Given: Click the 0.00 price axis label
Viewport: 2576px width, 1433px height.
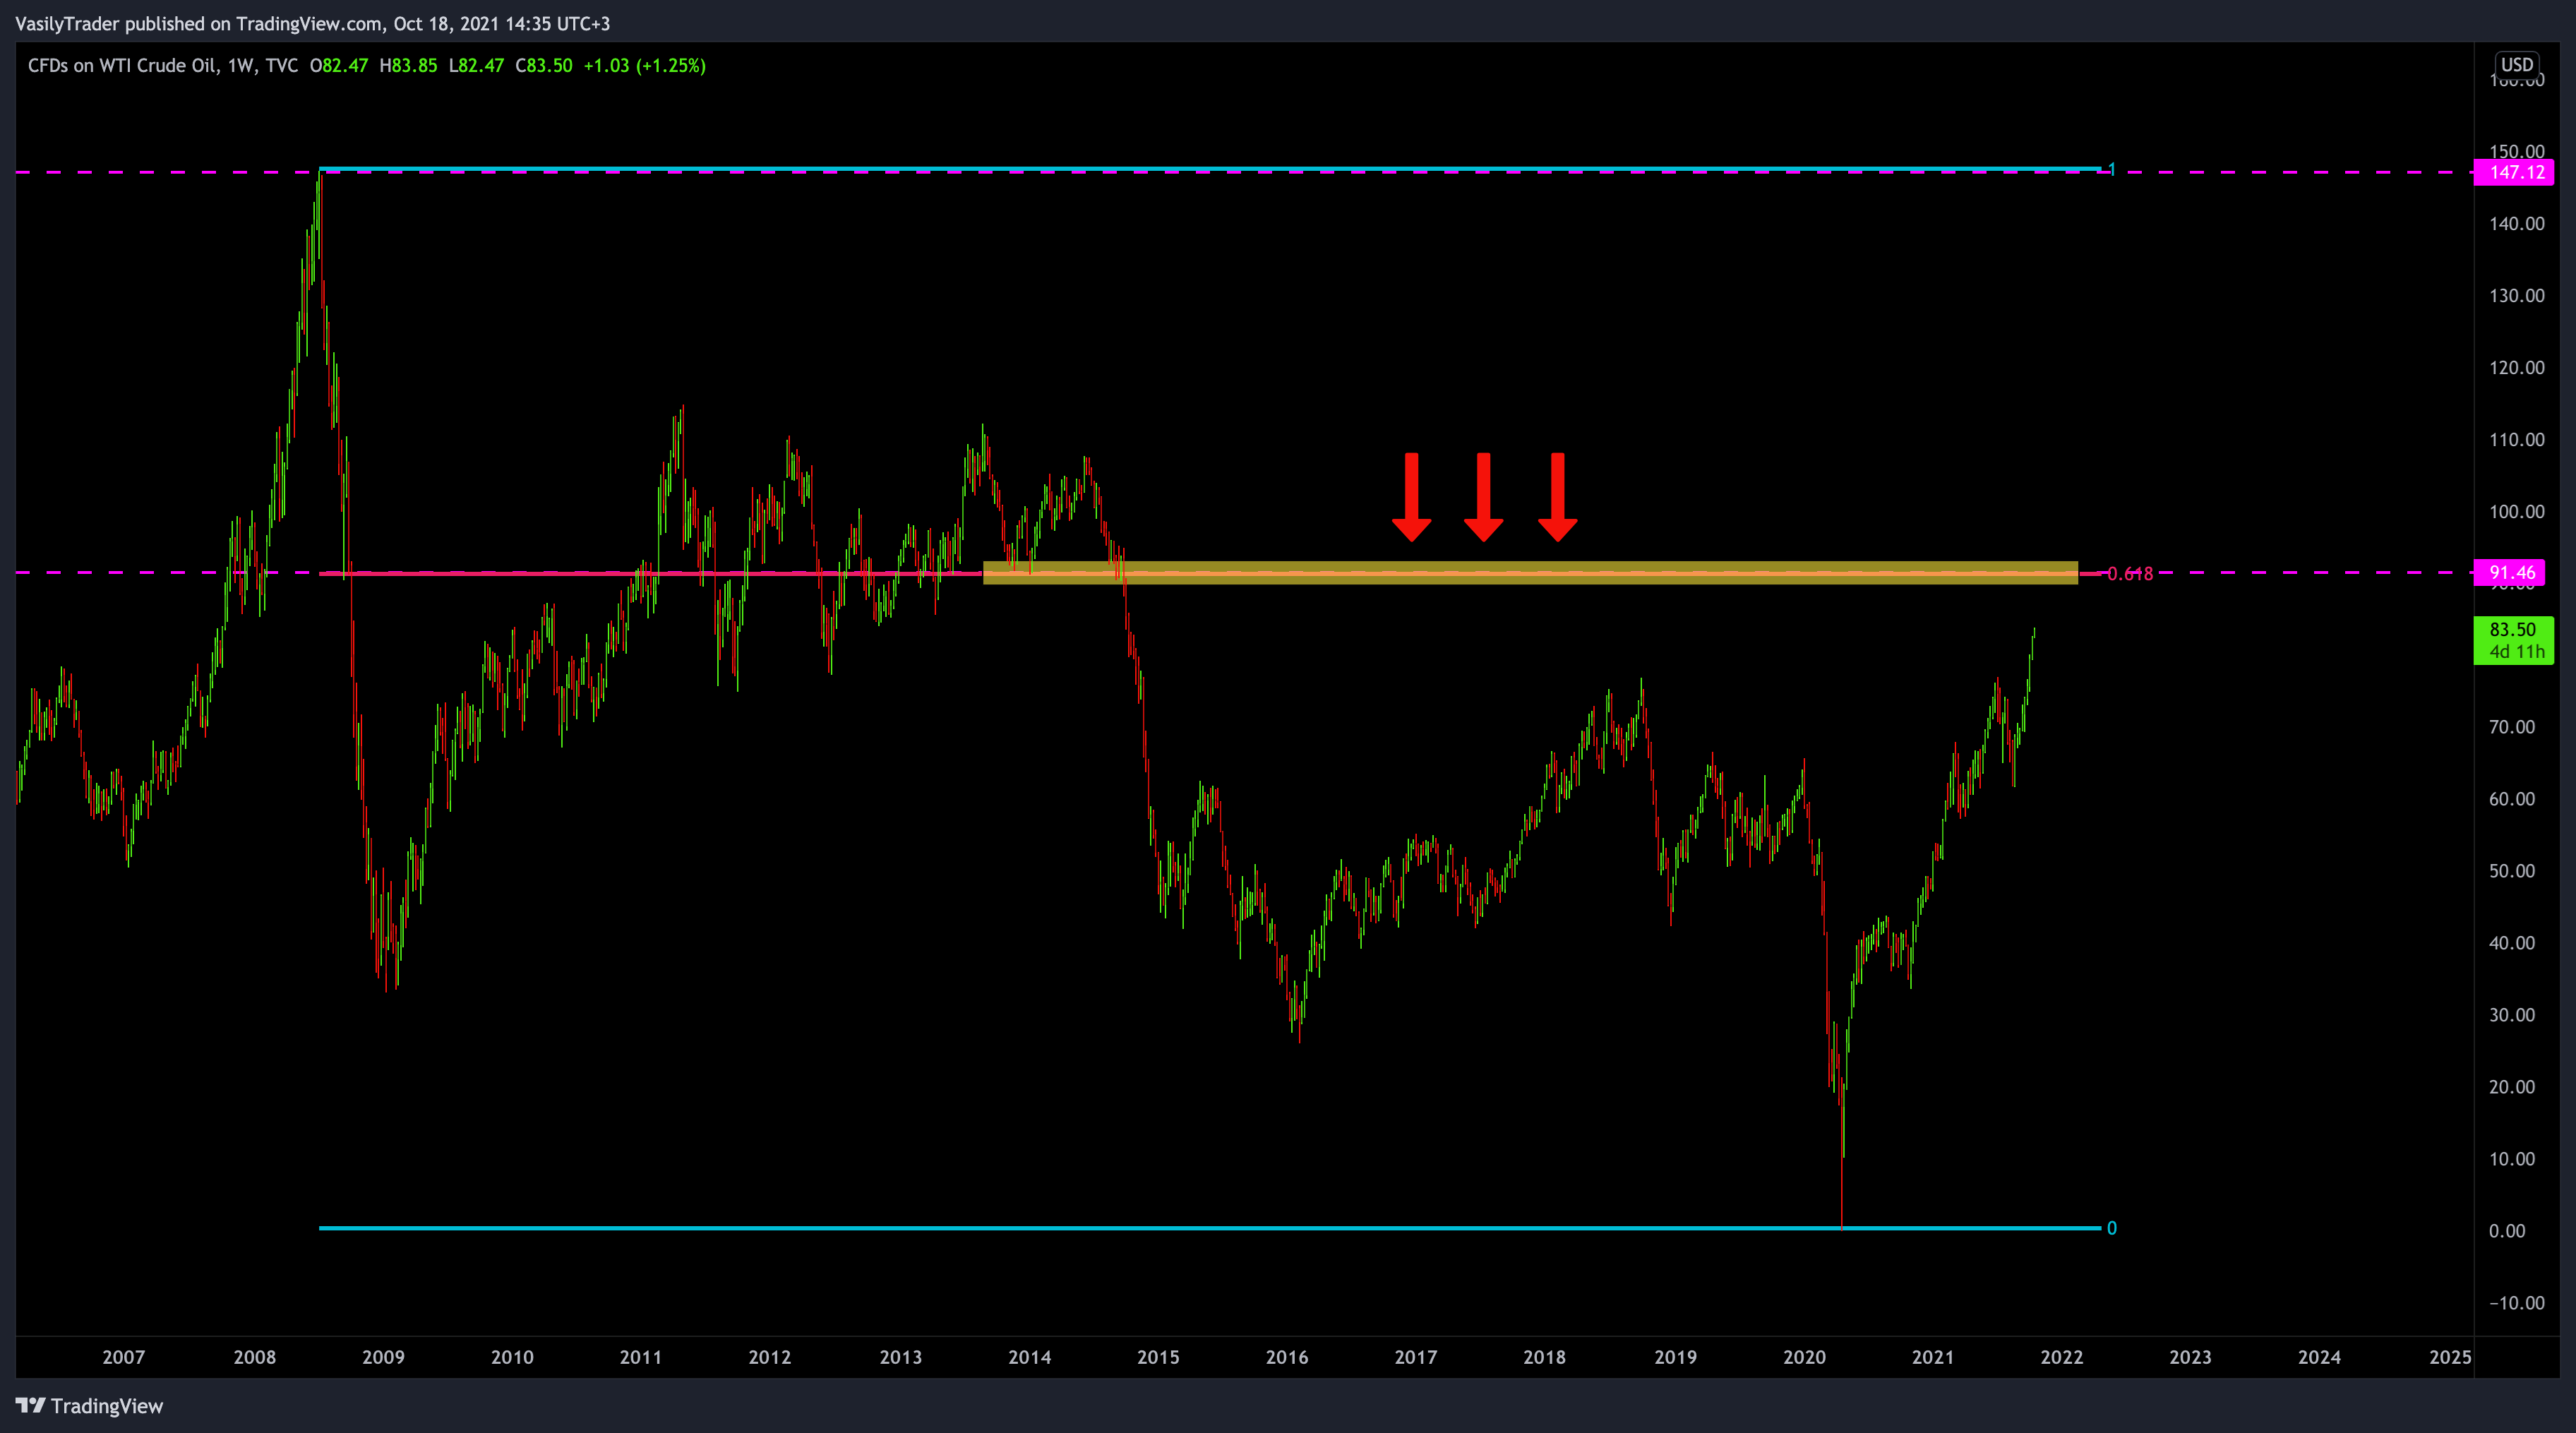Looking at the screenshot, I should click(2507, 1231).
